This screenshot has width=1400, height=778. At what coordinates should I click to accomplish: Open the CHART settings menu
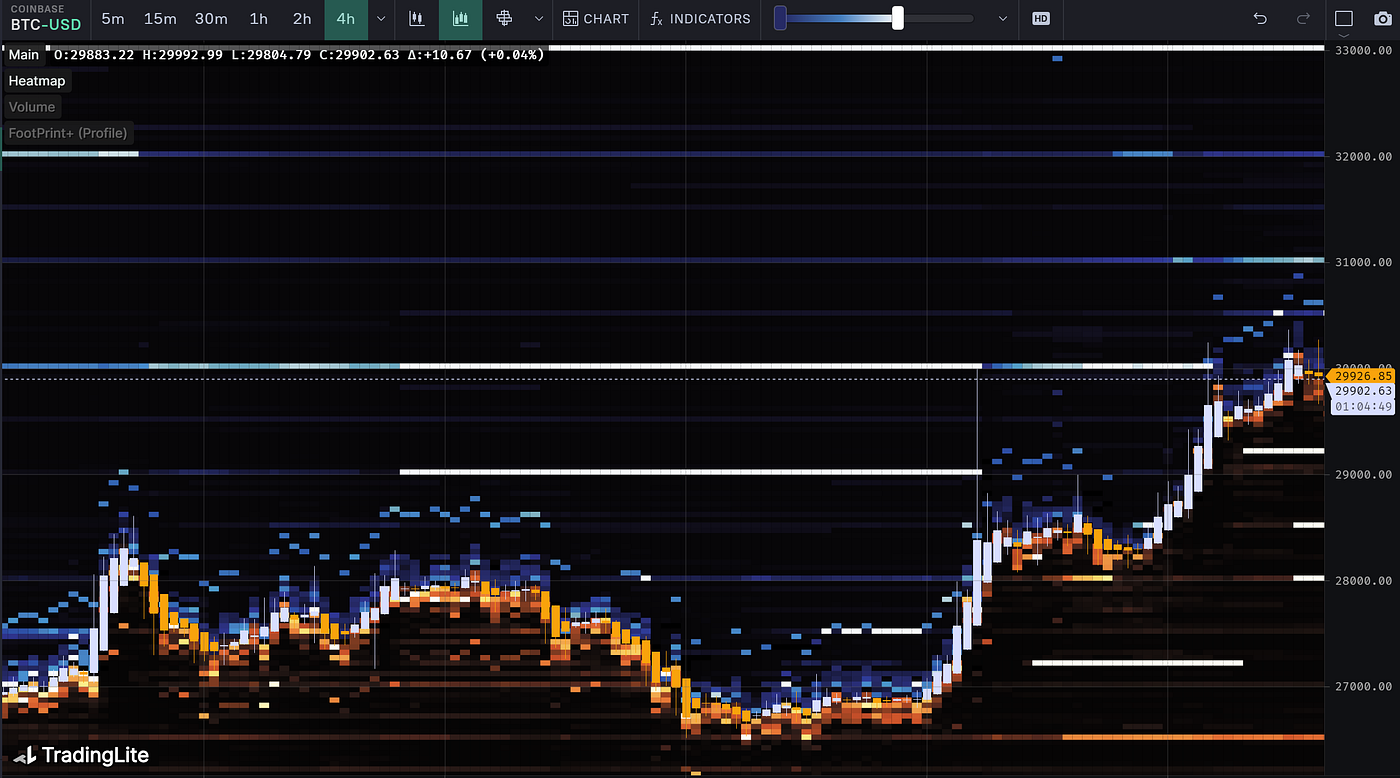(596, 19)
